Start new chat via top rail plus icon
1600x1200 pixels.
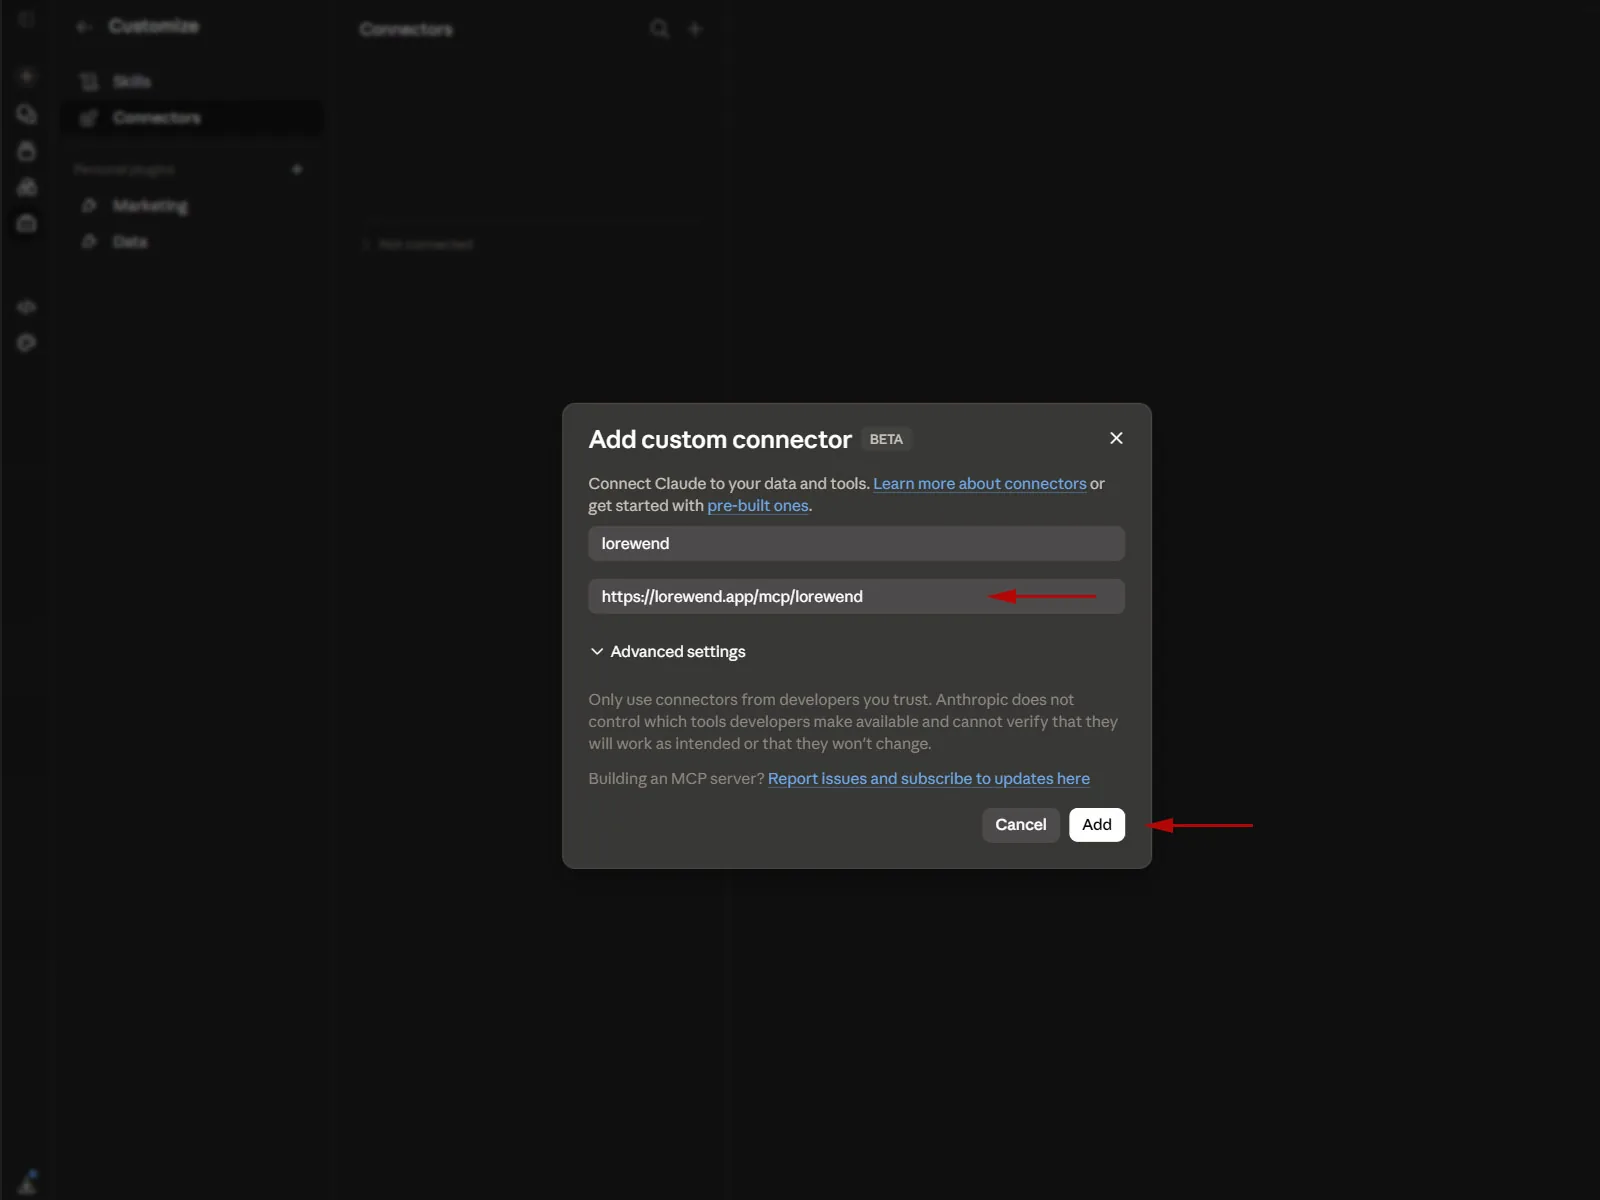coord(27,77)
